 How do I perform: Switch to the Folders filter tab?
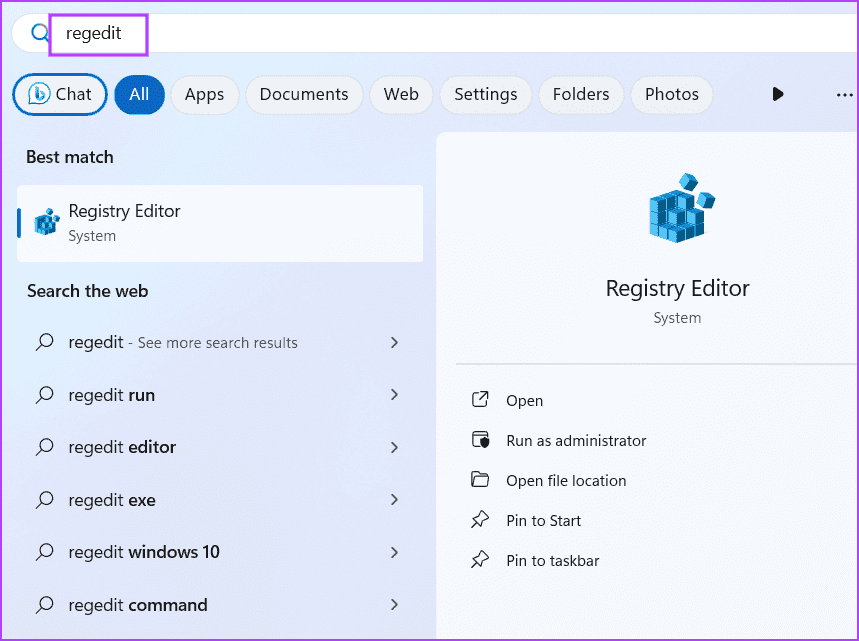point(581,94)
